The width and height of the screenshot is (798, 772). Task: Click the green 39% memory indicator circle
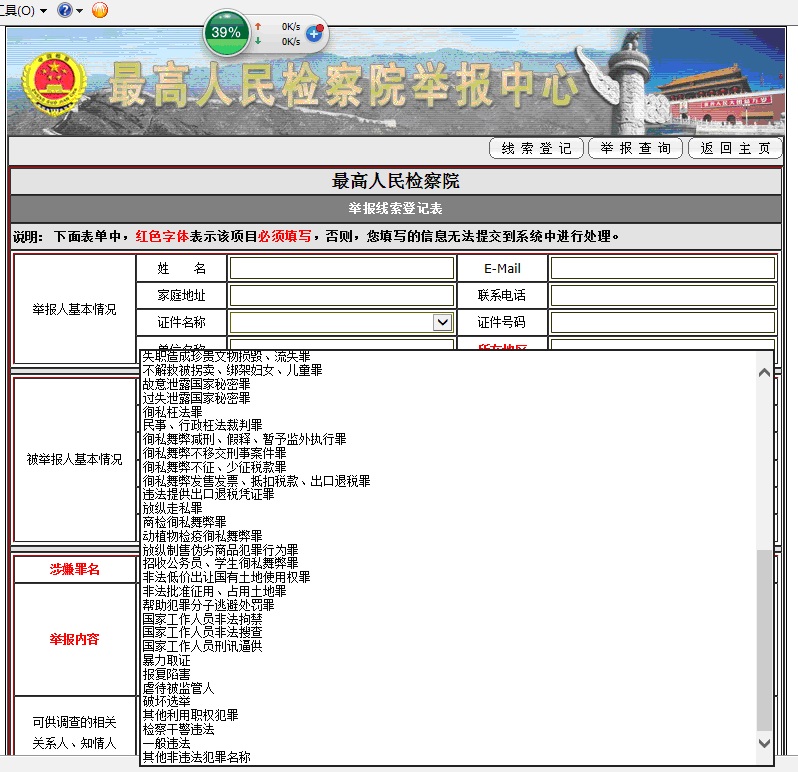(x=226, y=32)
